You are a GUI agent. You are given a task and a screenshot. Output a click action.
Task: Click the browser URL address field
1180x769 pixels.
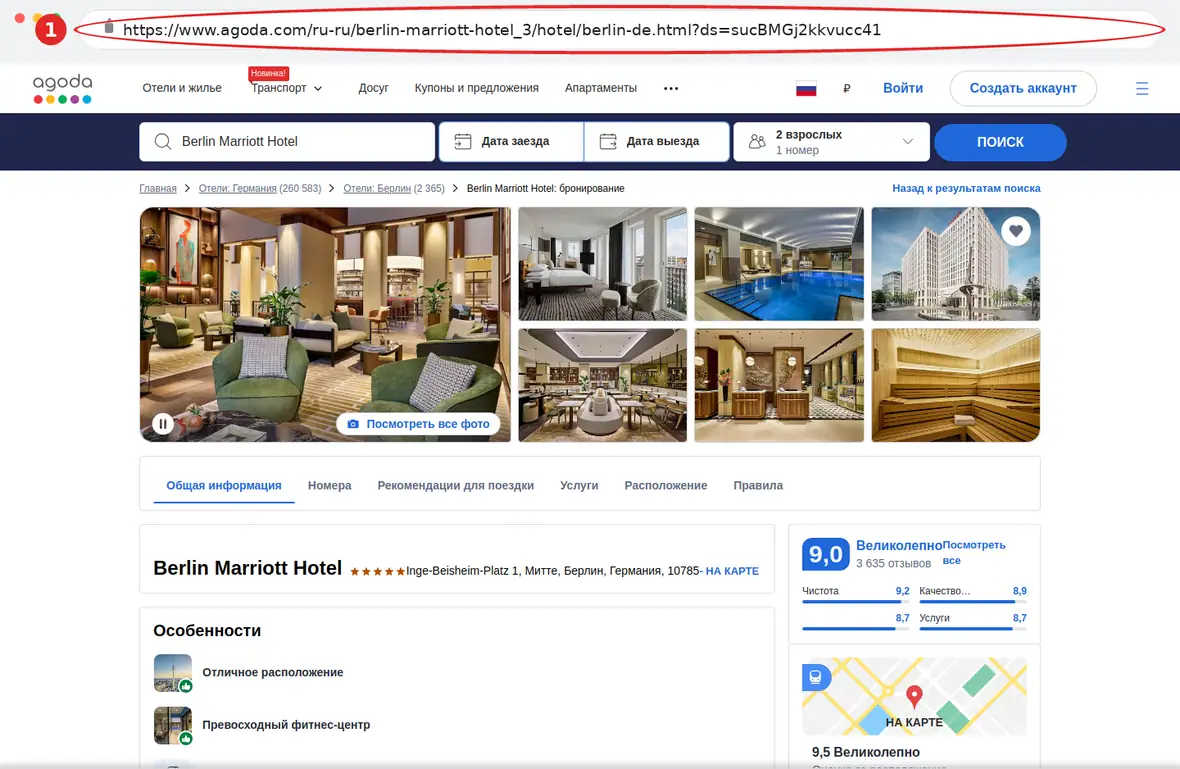click(x=621, y=30)
